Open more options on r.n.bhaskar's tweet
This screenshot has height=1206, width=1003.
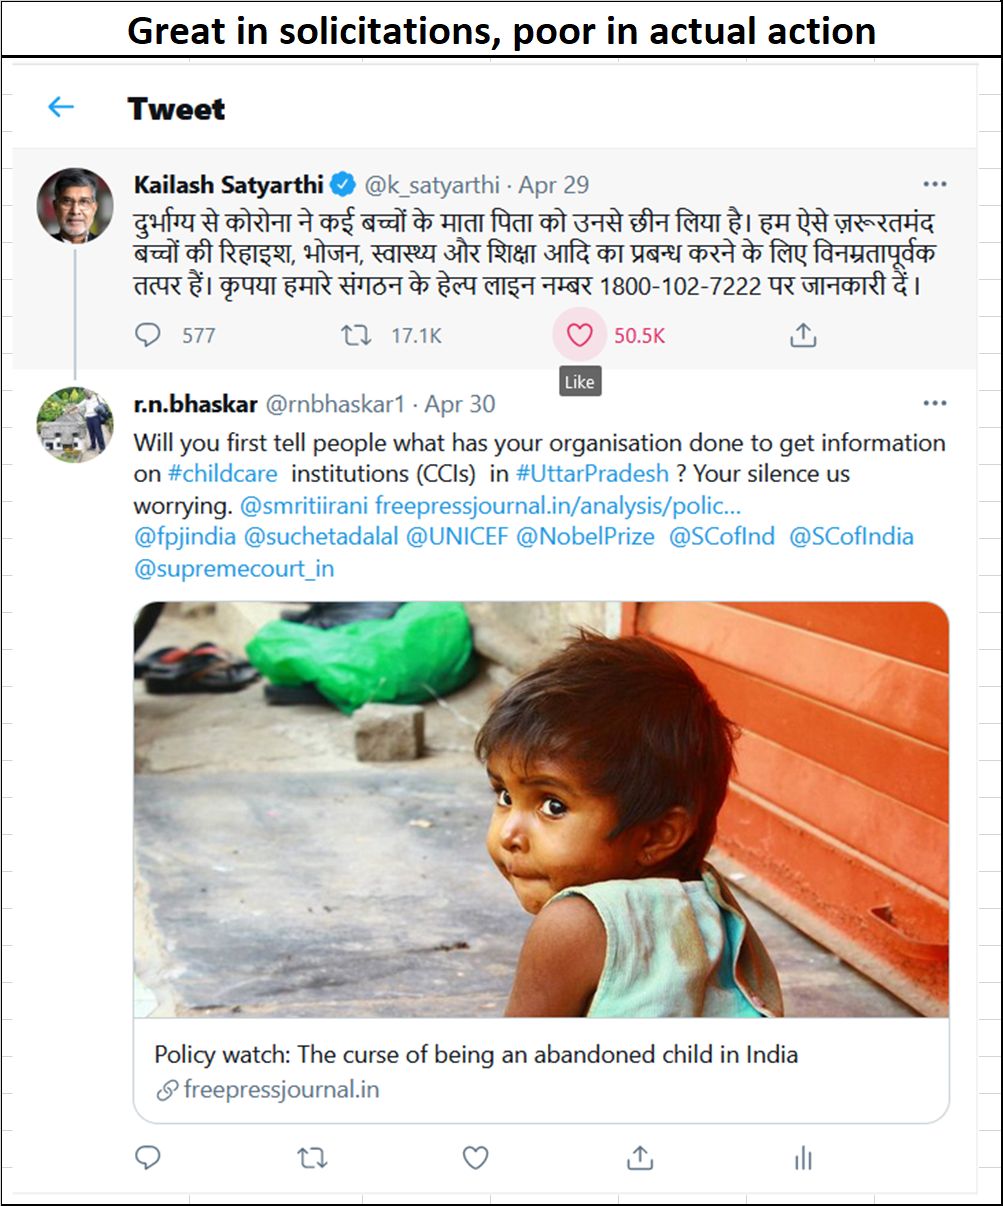[935, 403]
